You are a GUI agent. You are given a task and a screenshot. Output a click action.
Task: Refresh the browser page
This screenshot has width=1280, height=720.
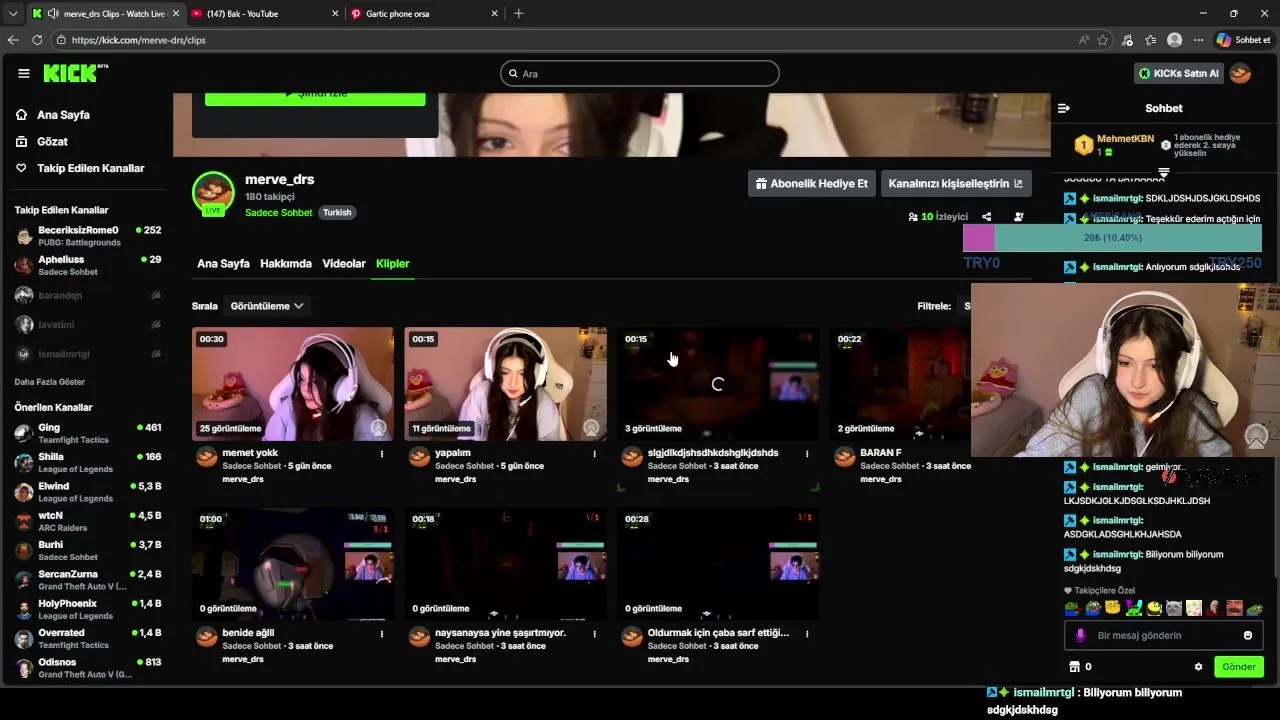click(x=37, y=40)
